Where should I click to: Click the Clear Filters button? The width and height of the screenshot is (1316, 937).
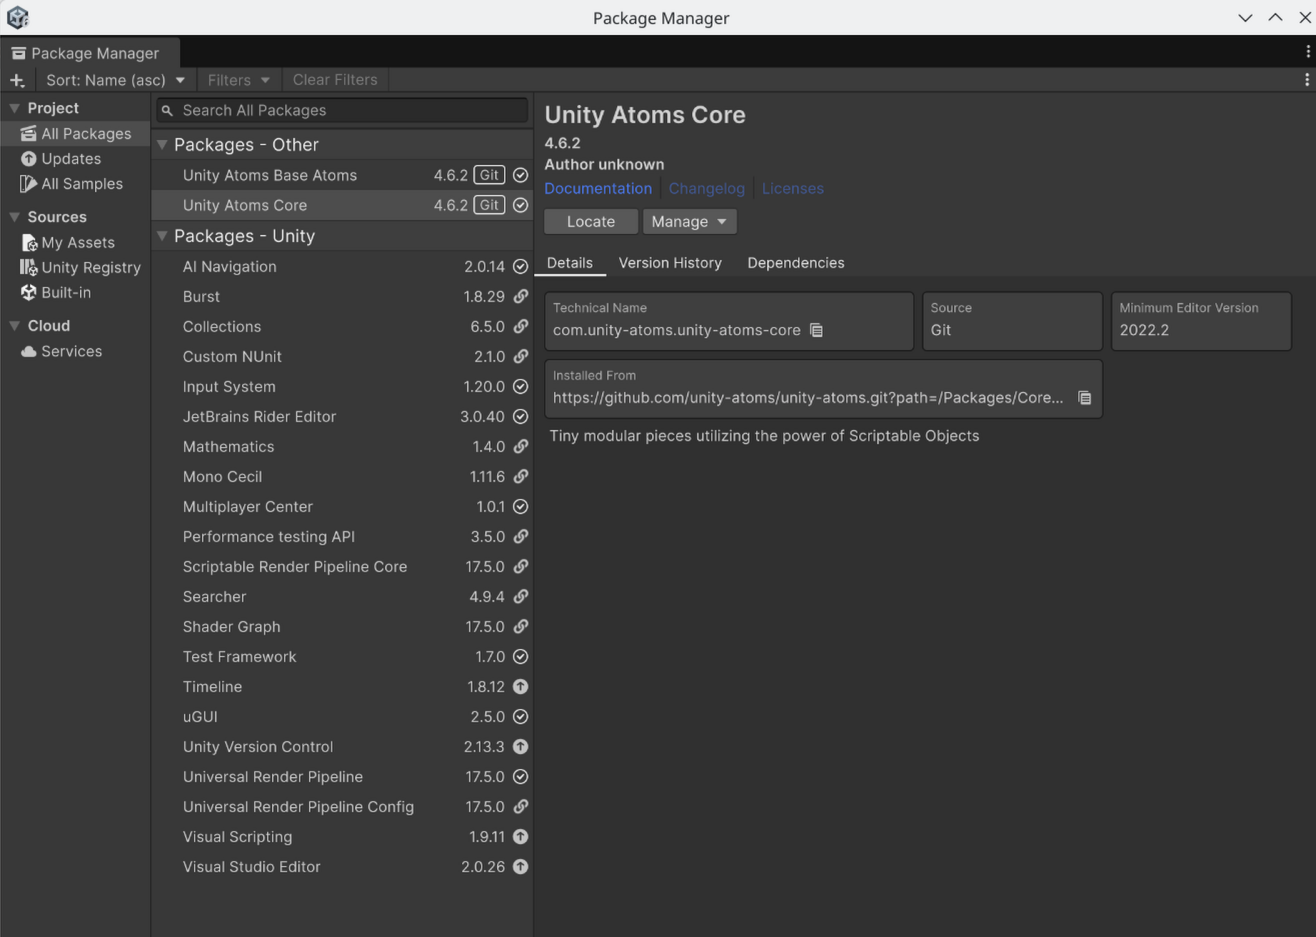point(335,80)
